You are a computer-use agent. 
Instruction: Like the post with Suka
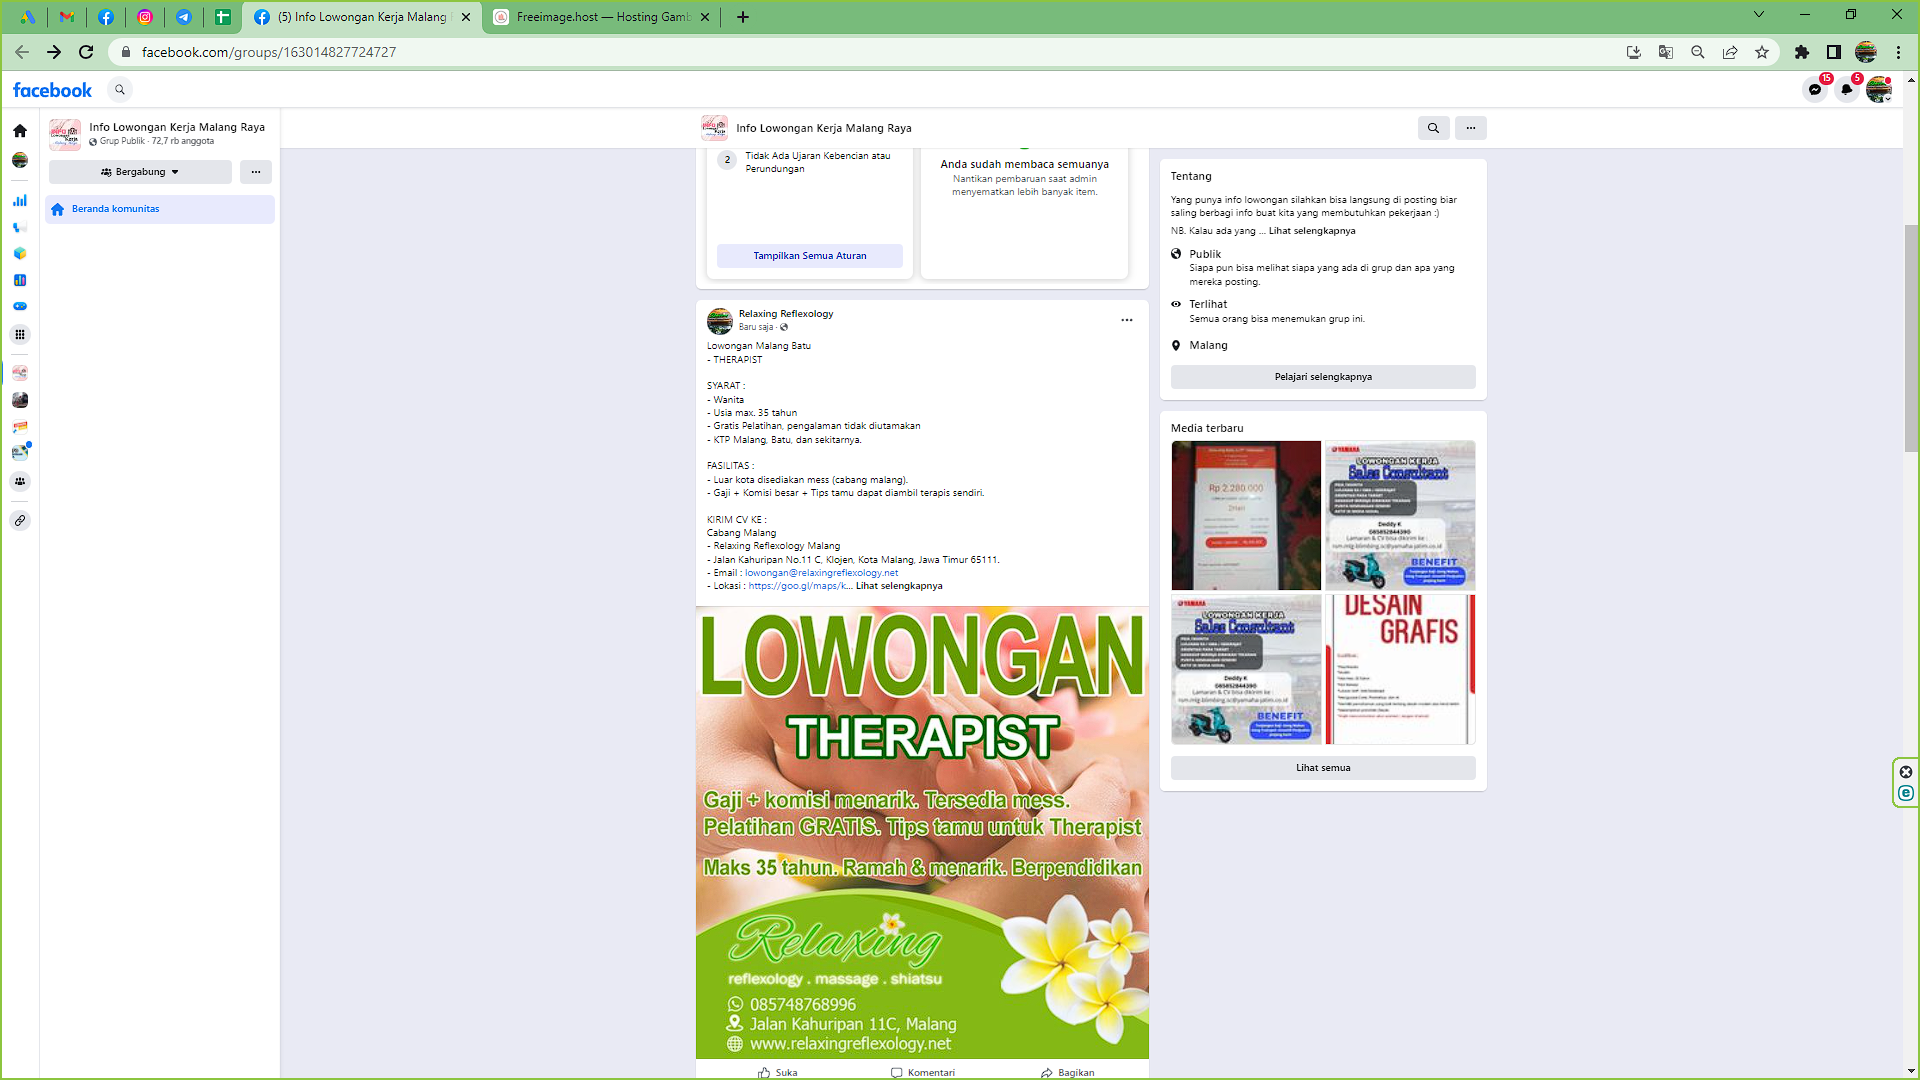click(x=777, y=1072)
